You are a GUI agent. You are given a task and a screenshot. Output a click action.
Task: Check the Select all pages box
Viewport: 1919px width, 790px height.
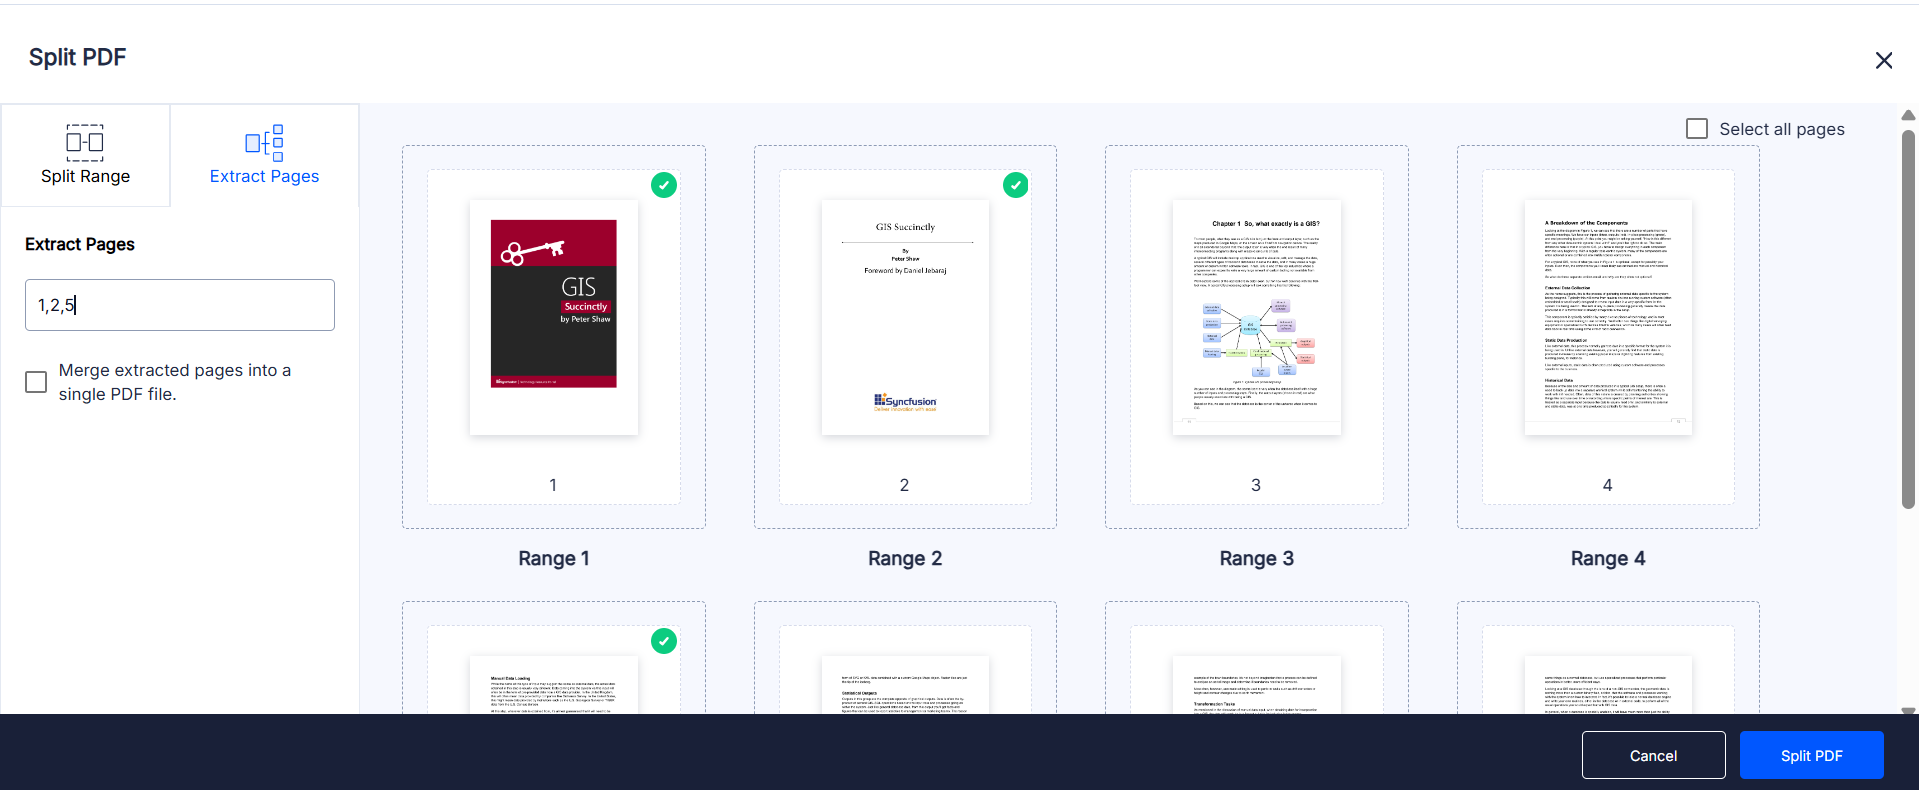click(x=1697, y=129)
